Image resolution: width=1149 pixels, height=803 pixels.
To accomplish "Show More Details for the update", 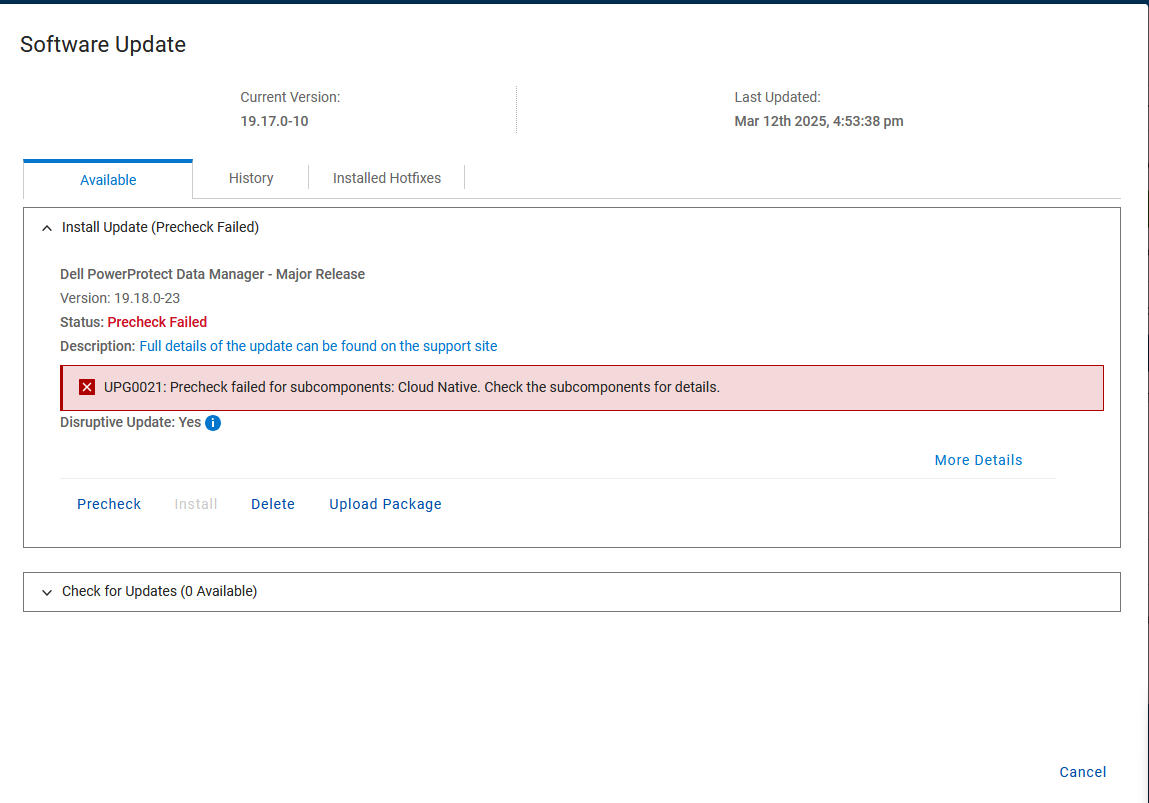I will click(x=978, y=460).
